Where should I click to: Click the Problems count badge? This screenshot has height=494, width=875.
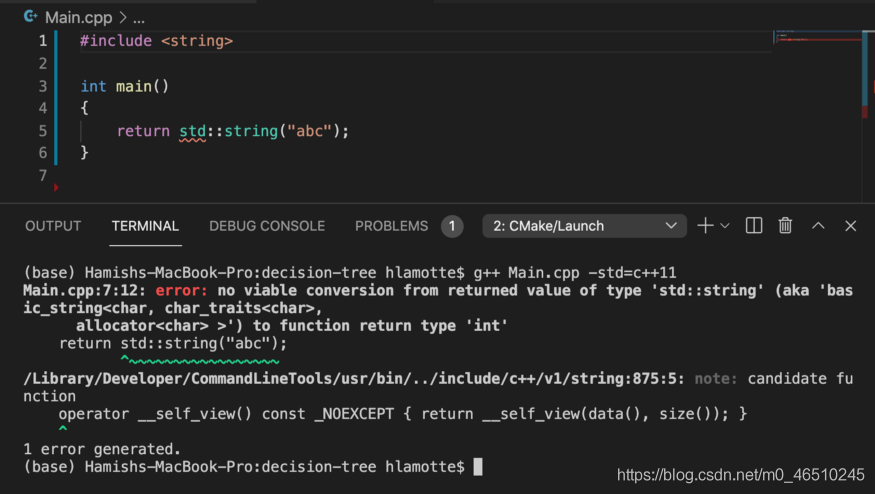(x=452, y=226)
